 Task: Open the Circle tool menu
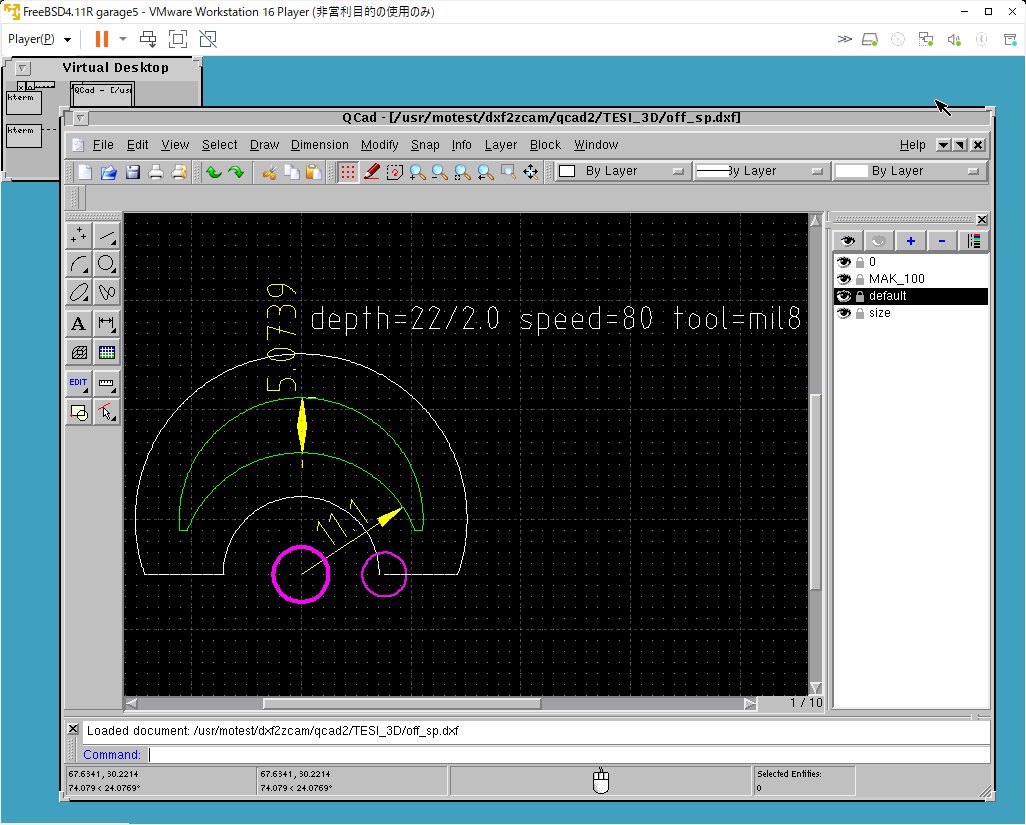point(106,264)
